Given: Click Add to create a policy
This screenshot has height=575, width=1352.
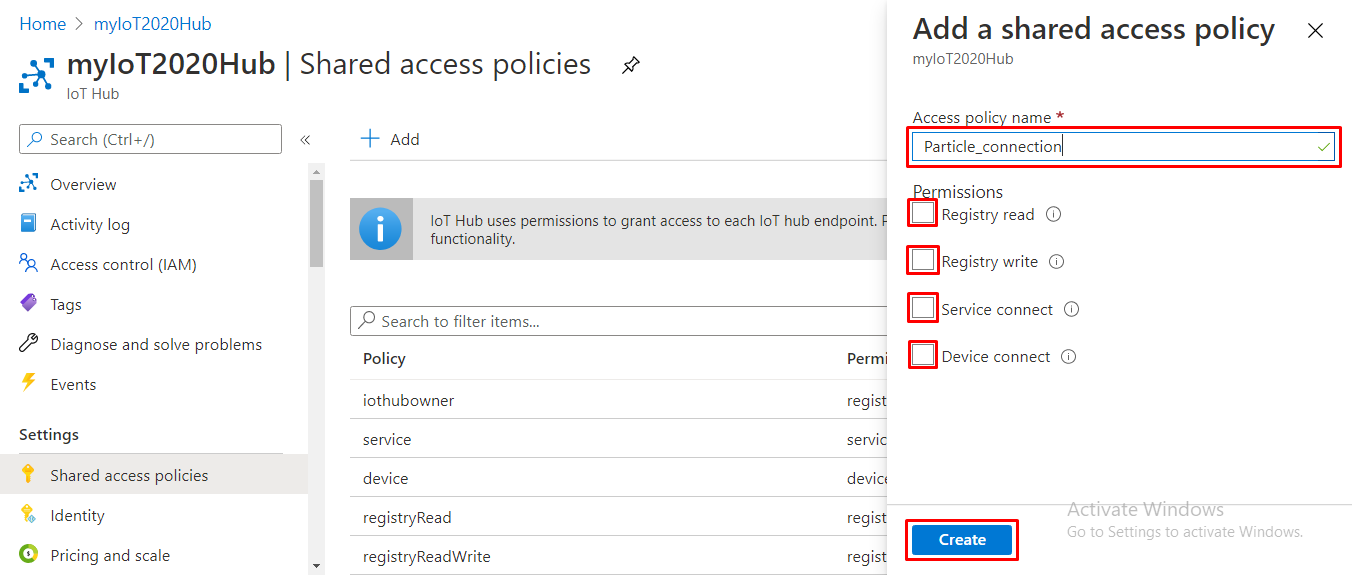Looking at the screenshot, I should tap(390, 139).
